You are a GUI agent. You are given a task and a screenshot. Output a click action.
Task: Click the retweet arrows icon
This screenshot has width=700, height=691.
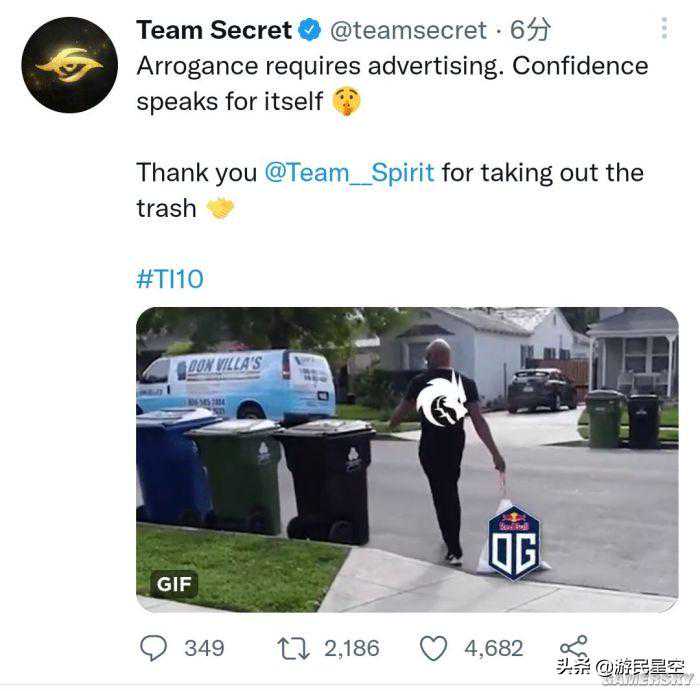293,649
